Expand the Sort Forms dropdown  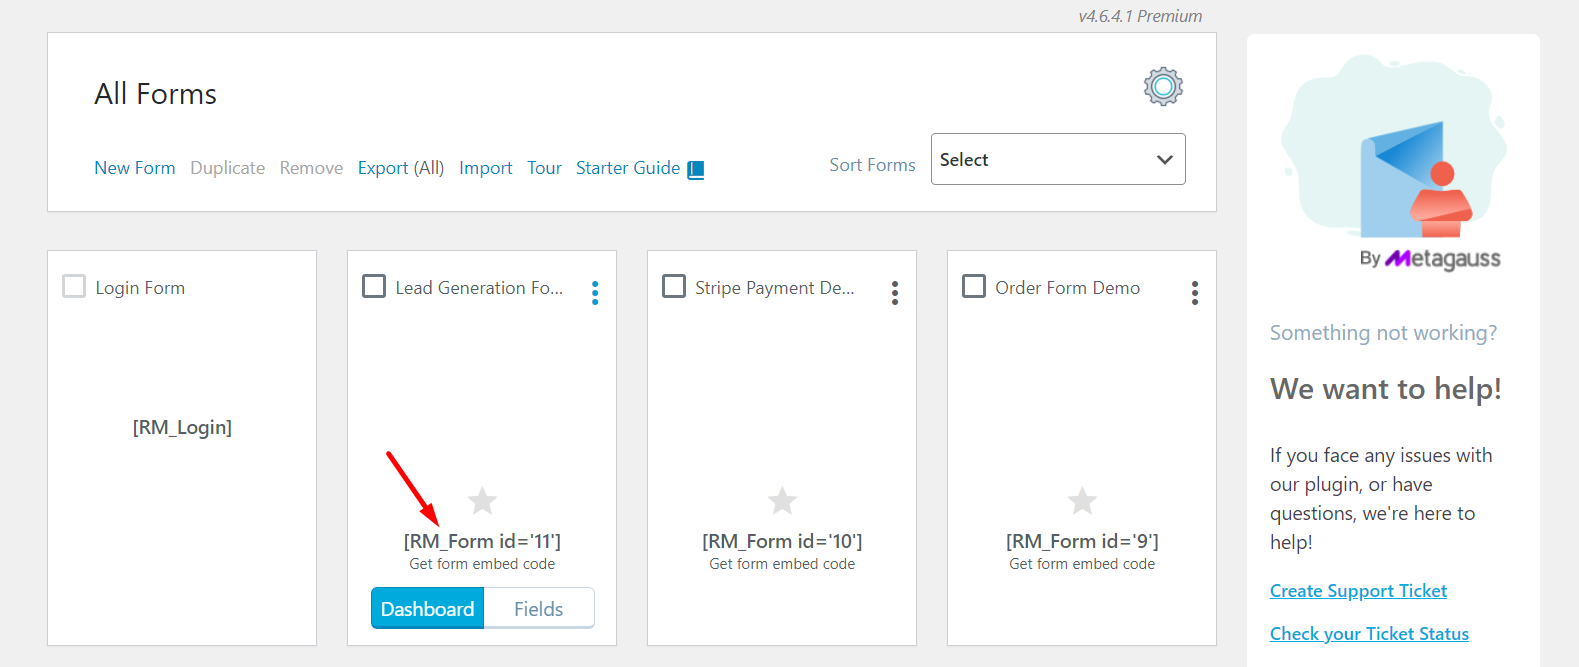click(1057, 160)
